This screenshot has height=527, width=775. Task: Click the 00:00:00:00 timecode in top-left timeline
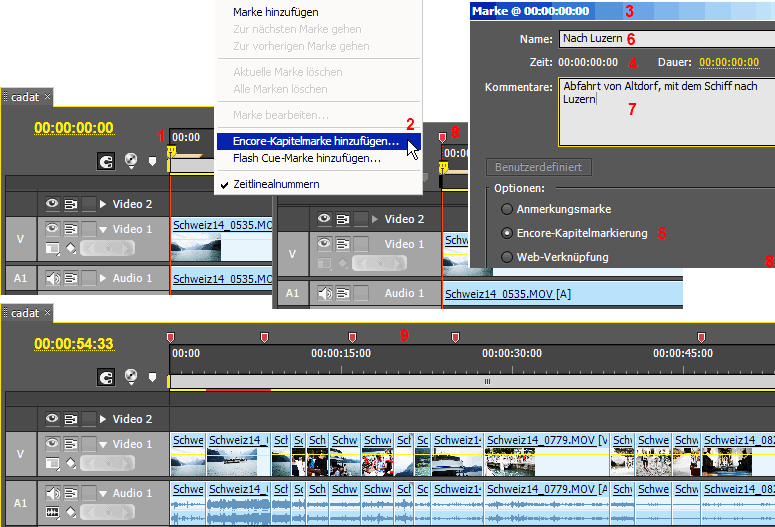[74, 128]
